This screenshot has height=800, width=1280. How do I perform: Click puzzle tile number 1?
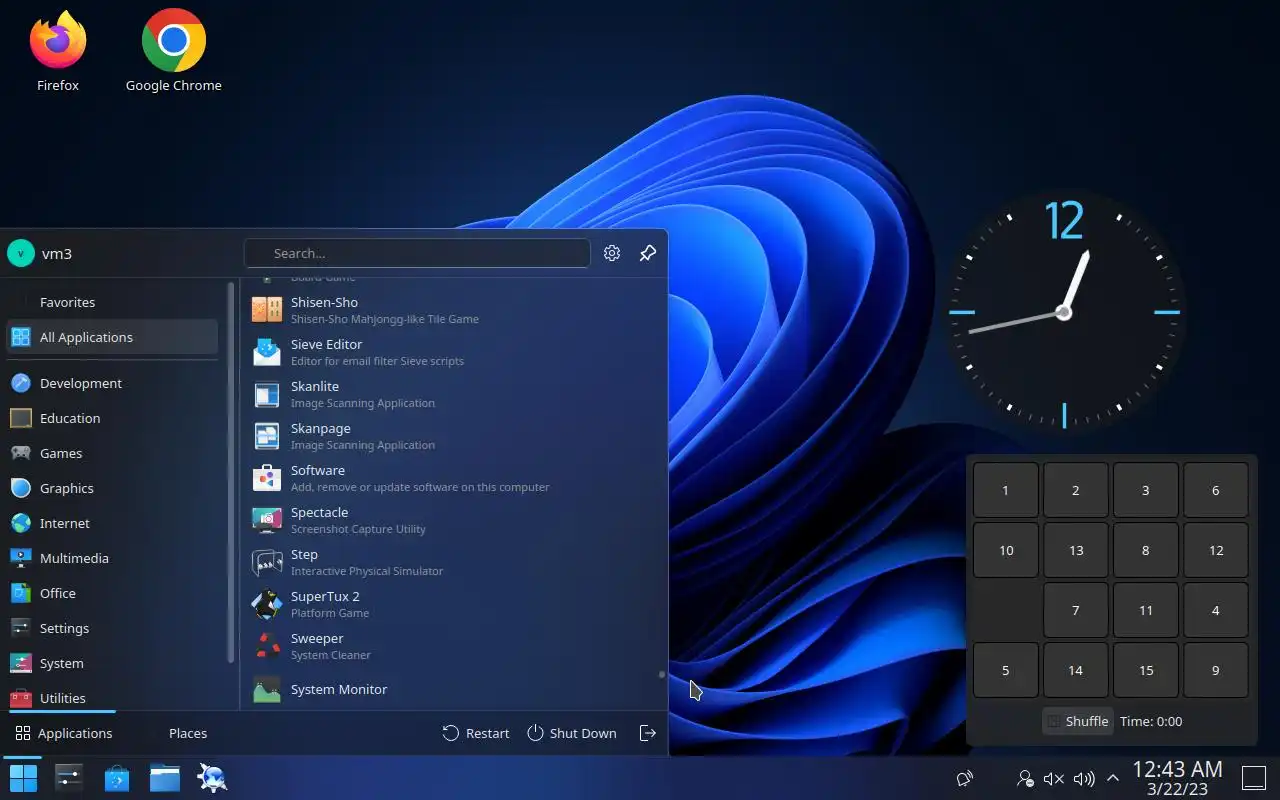point(1006,490)
